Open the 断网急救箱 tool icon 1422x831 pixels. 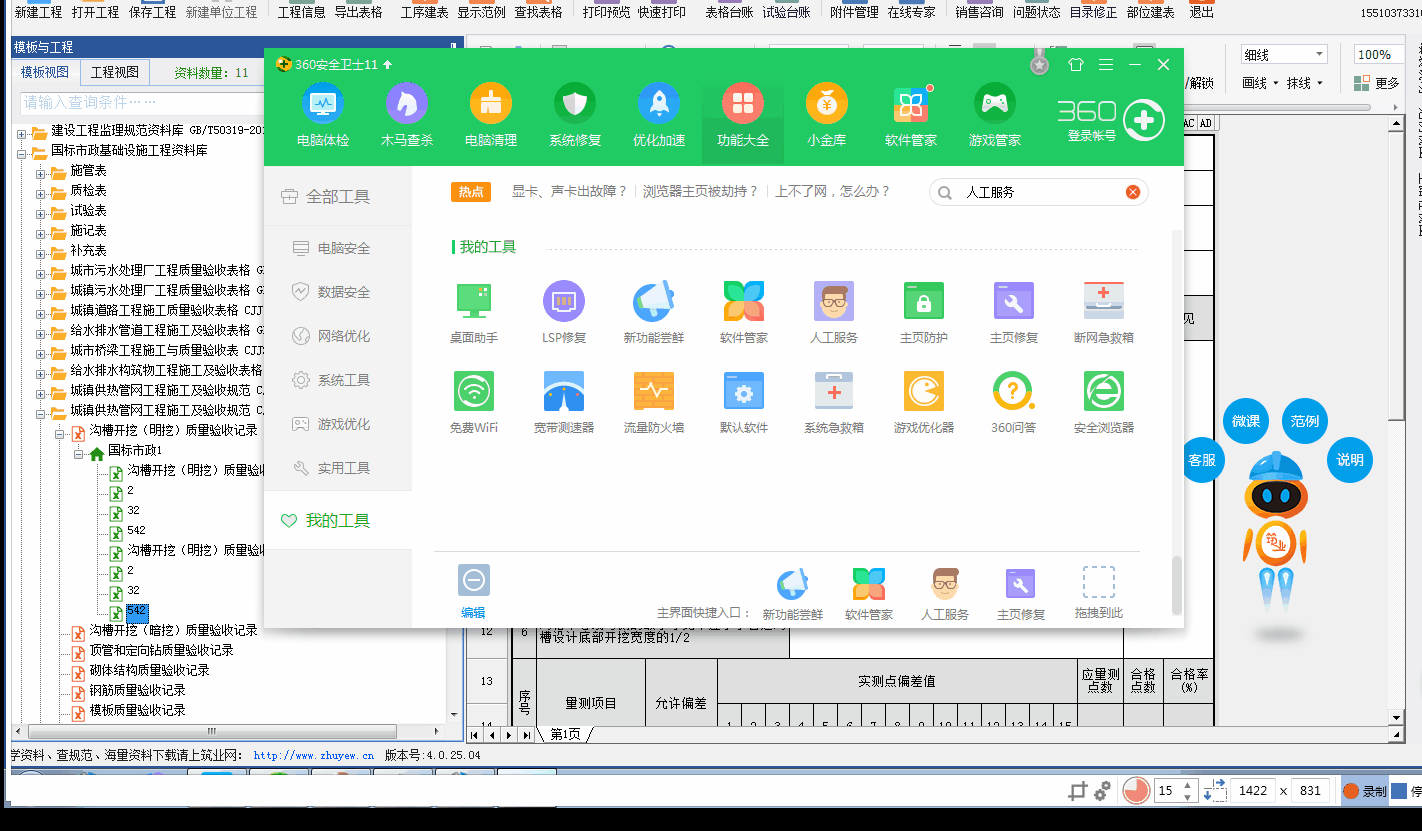click(x=1103, y=302)
